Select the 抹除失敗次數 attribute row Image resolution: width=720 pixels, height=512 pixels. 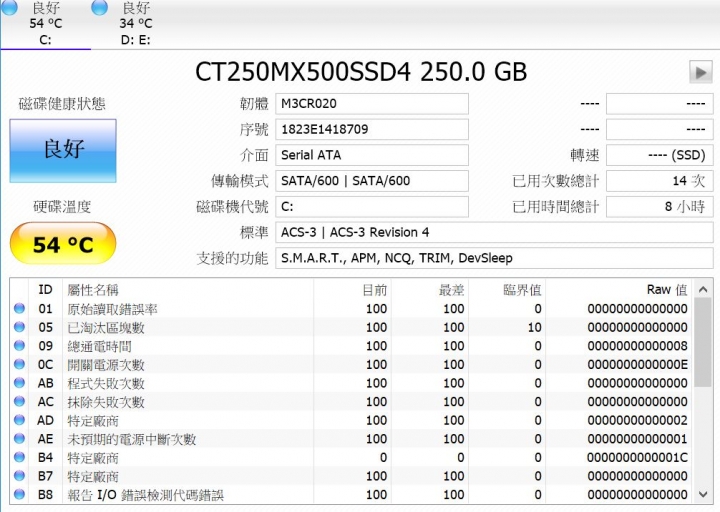352,401
